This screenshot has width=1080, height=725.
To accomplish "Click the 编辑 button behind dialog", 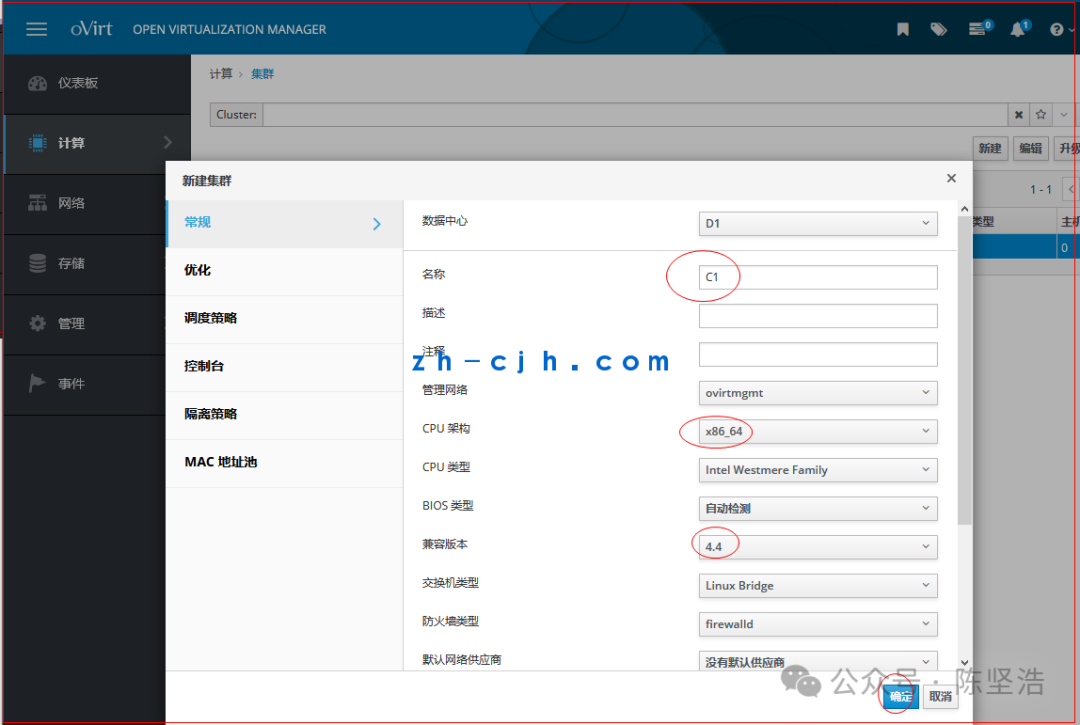I will (x=1030, y=148).
